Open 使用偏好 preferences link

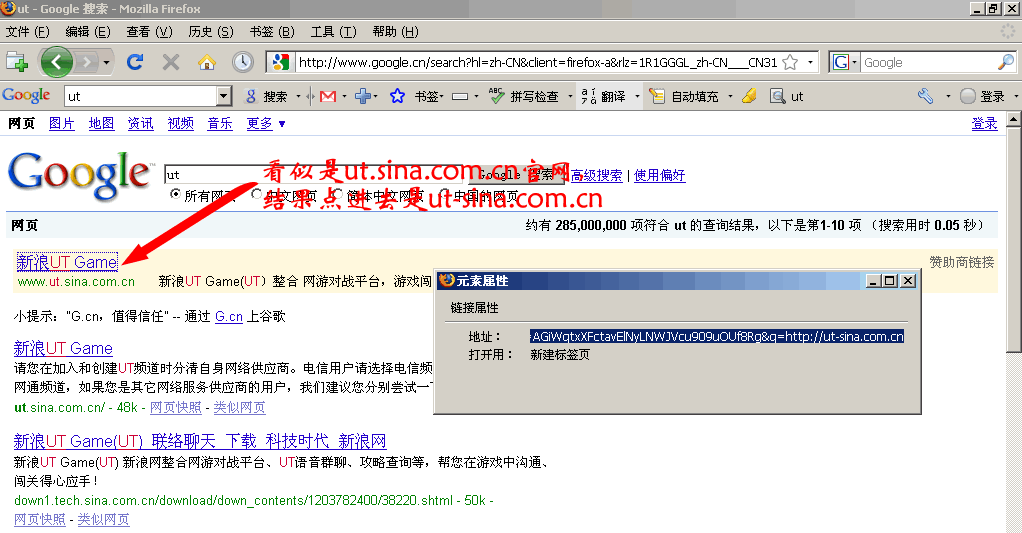tap(659, 175)
